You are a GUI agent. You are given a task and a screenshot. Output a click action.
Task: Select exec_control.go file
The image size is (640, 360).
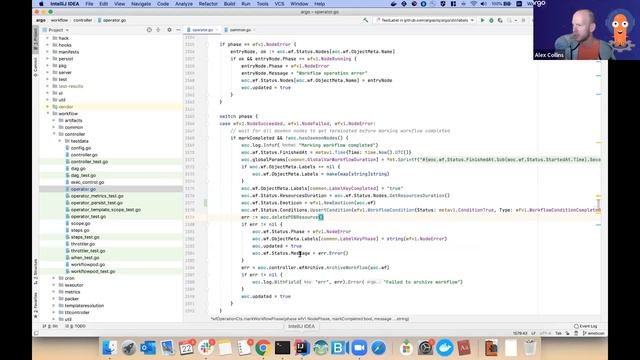pyautogui.click(x=87, y=182)
